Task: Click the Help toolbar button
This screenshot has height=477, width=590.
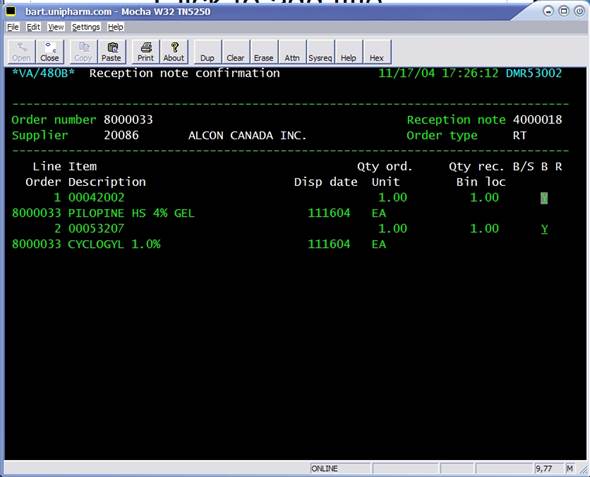Action: pos(348,52)
